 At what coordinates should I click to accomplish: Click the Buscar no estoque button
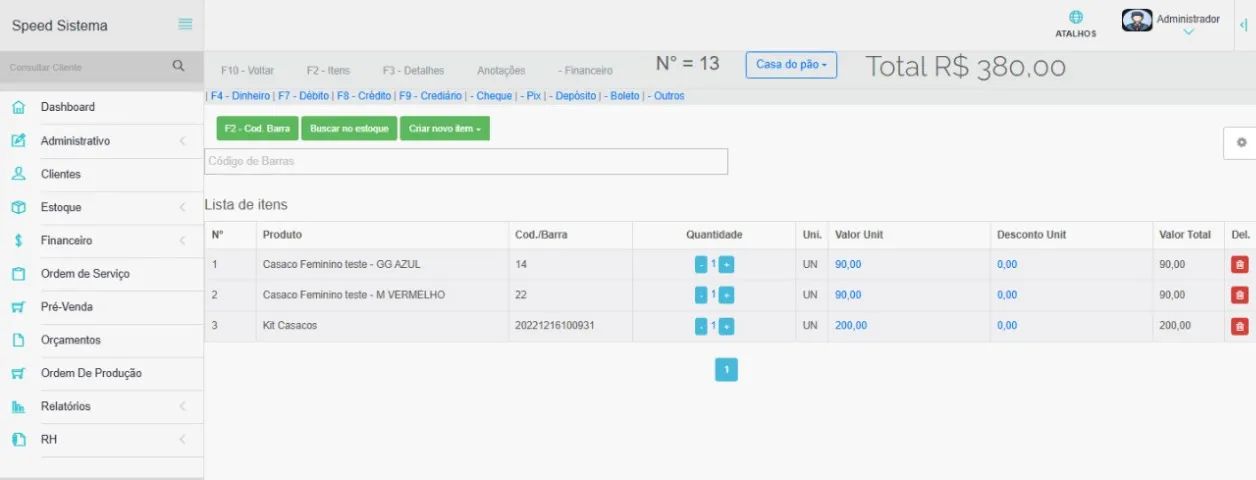[349, 129]
